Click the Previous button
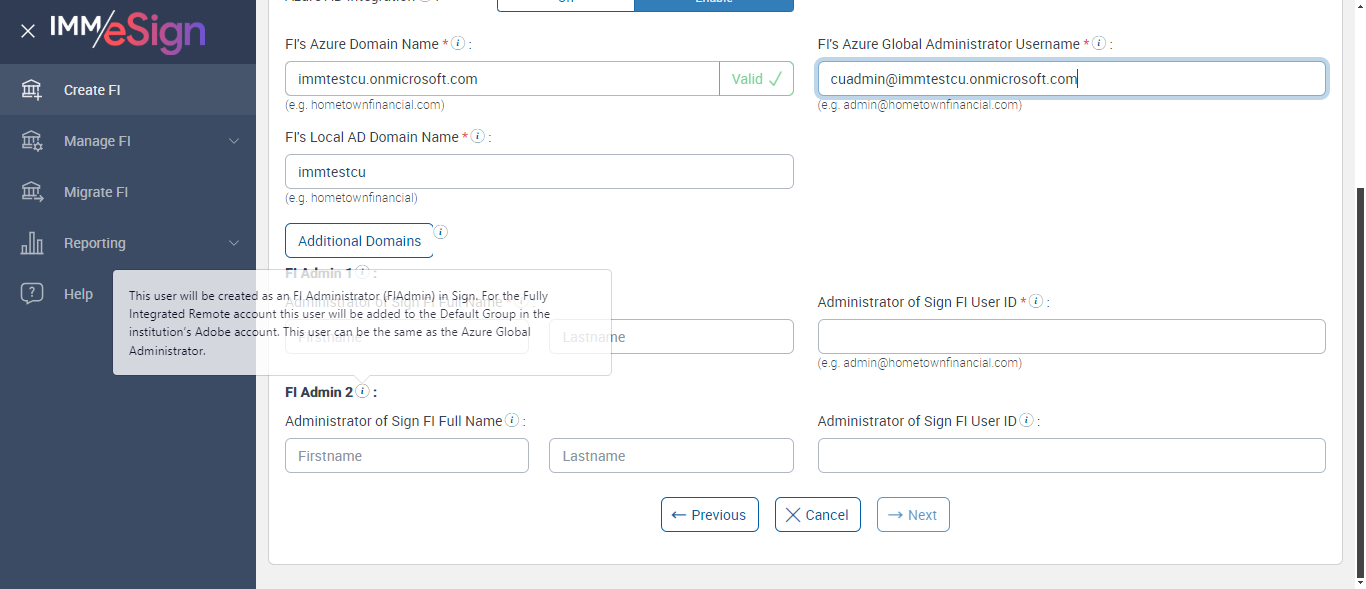The image size is (1366, 589). [710, 515]
